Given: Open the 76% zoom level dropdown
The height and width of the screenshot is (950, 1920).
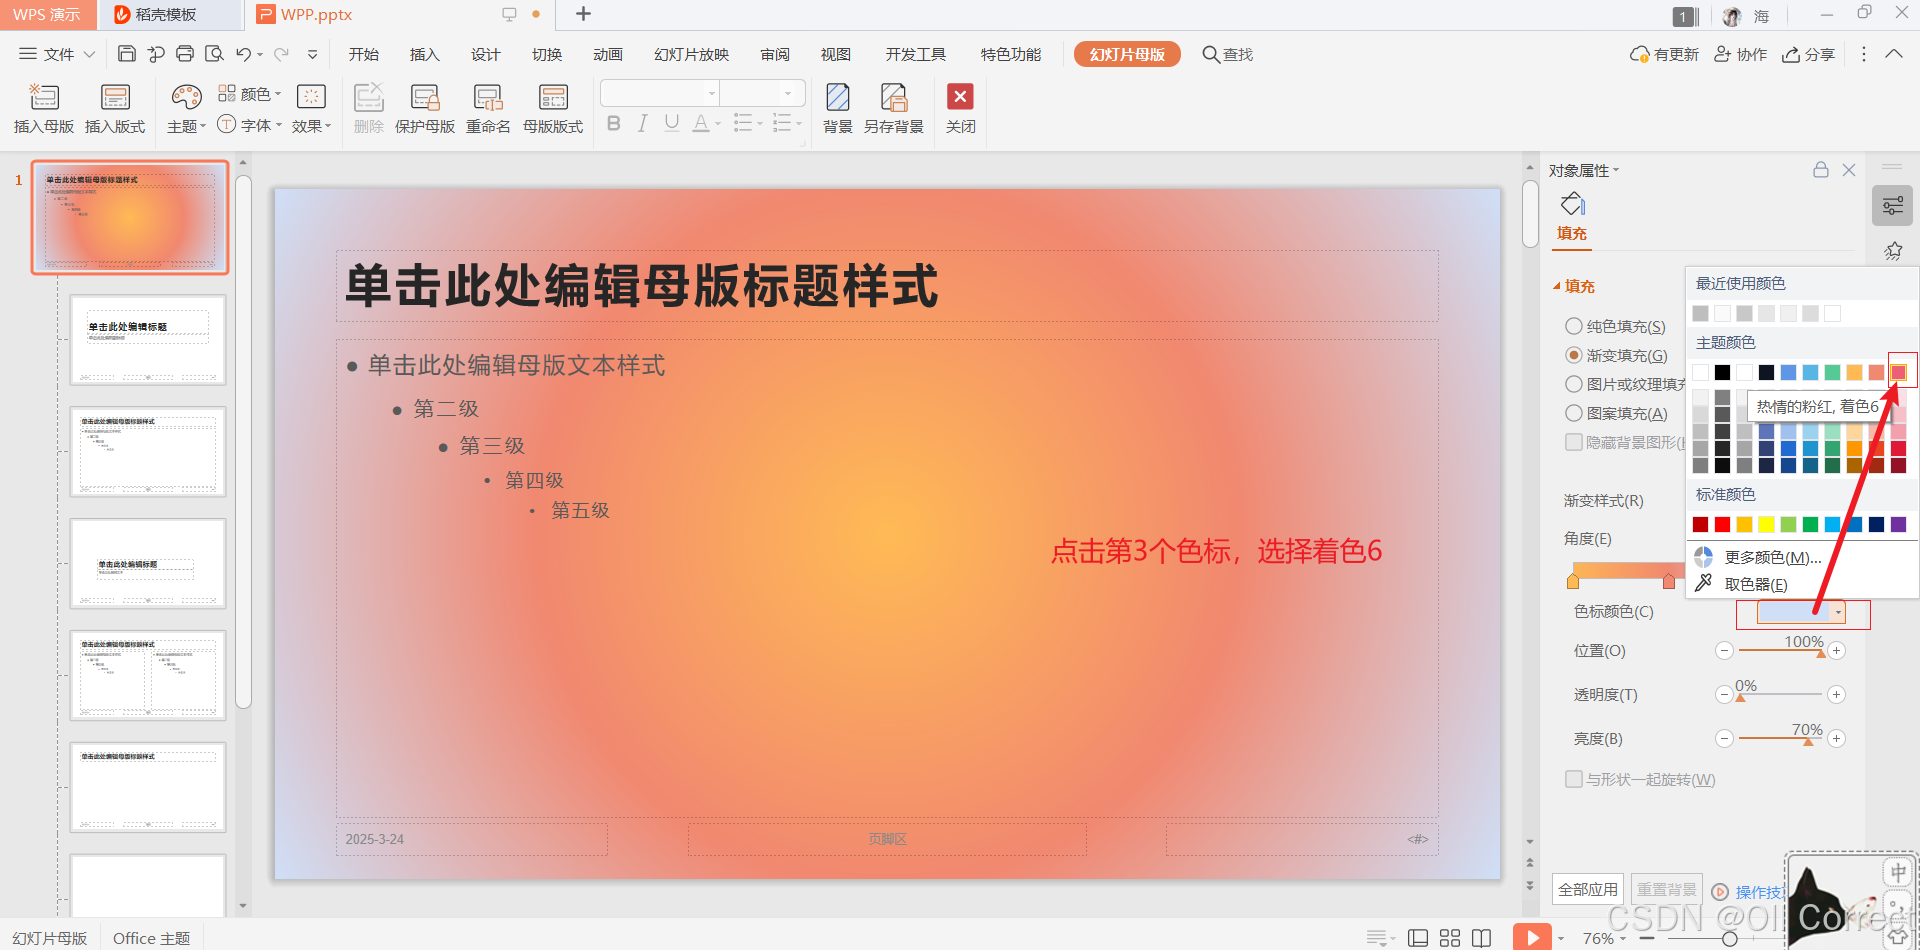Looking at the screenshot, I should click(1604, 938).
